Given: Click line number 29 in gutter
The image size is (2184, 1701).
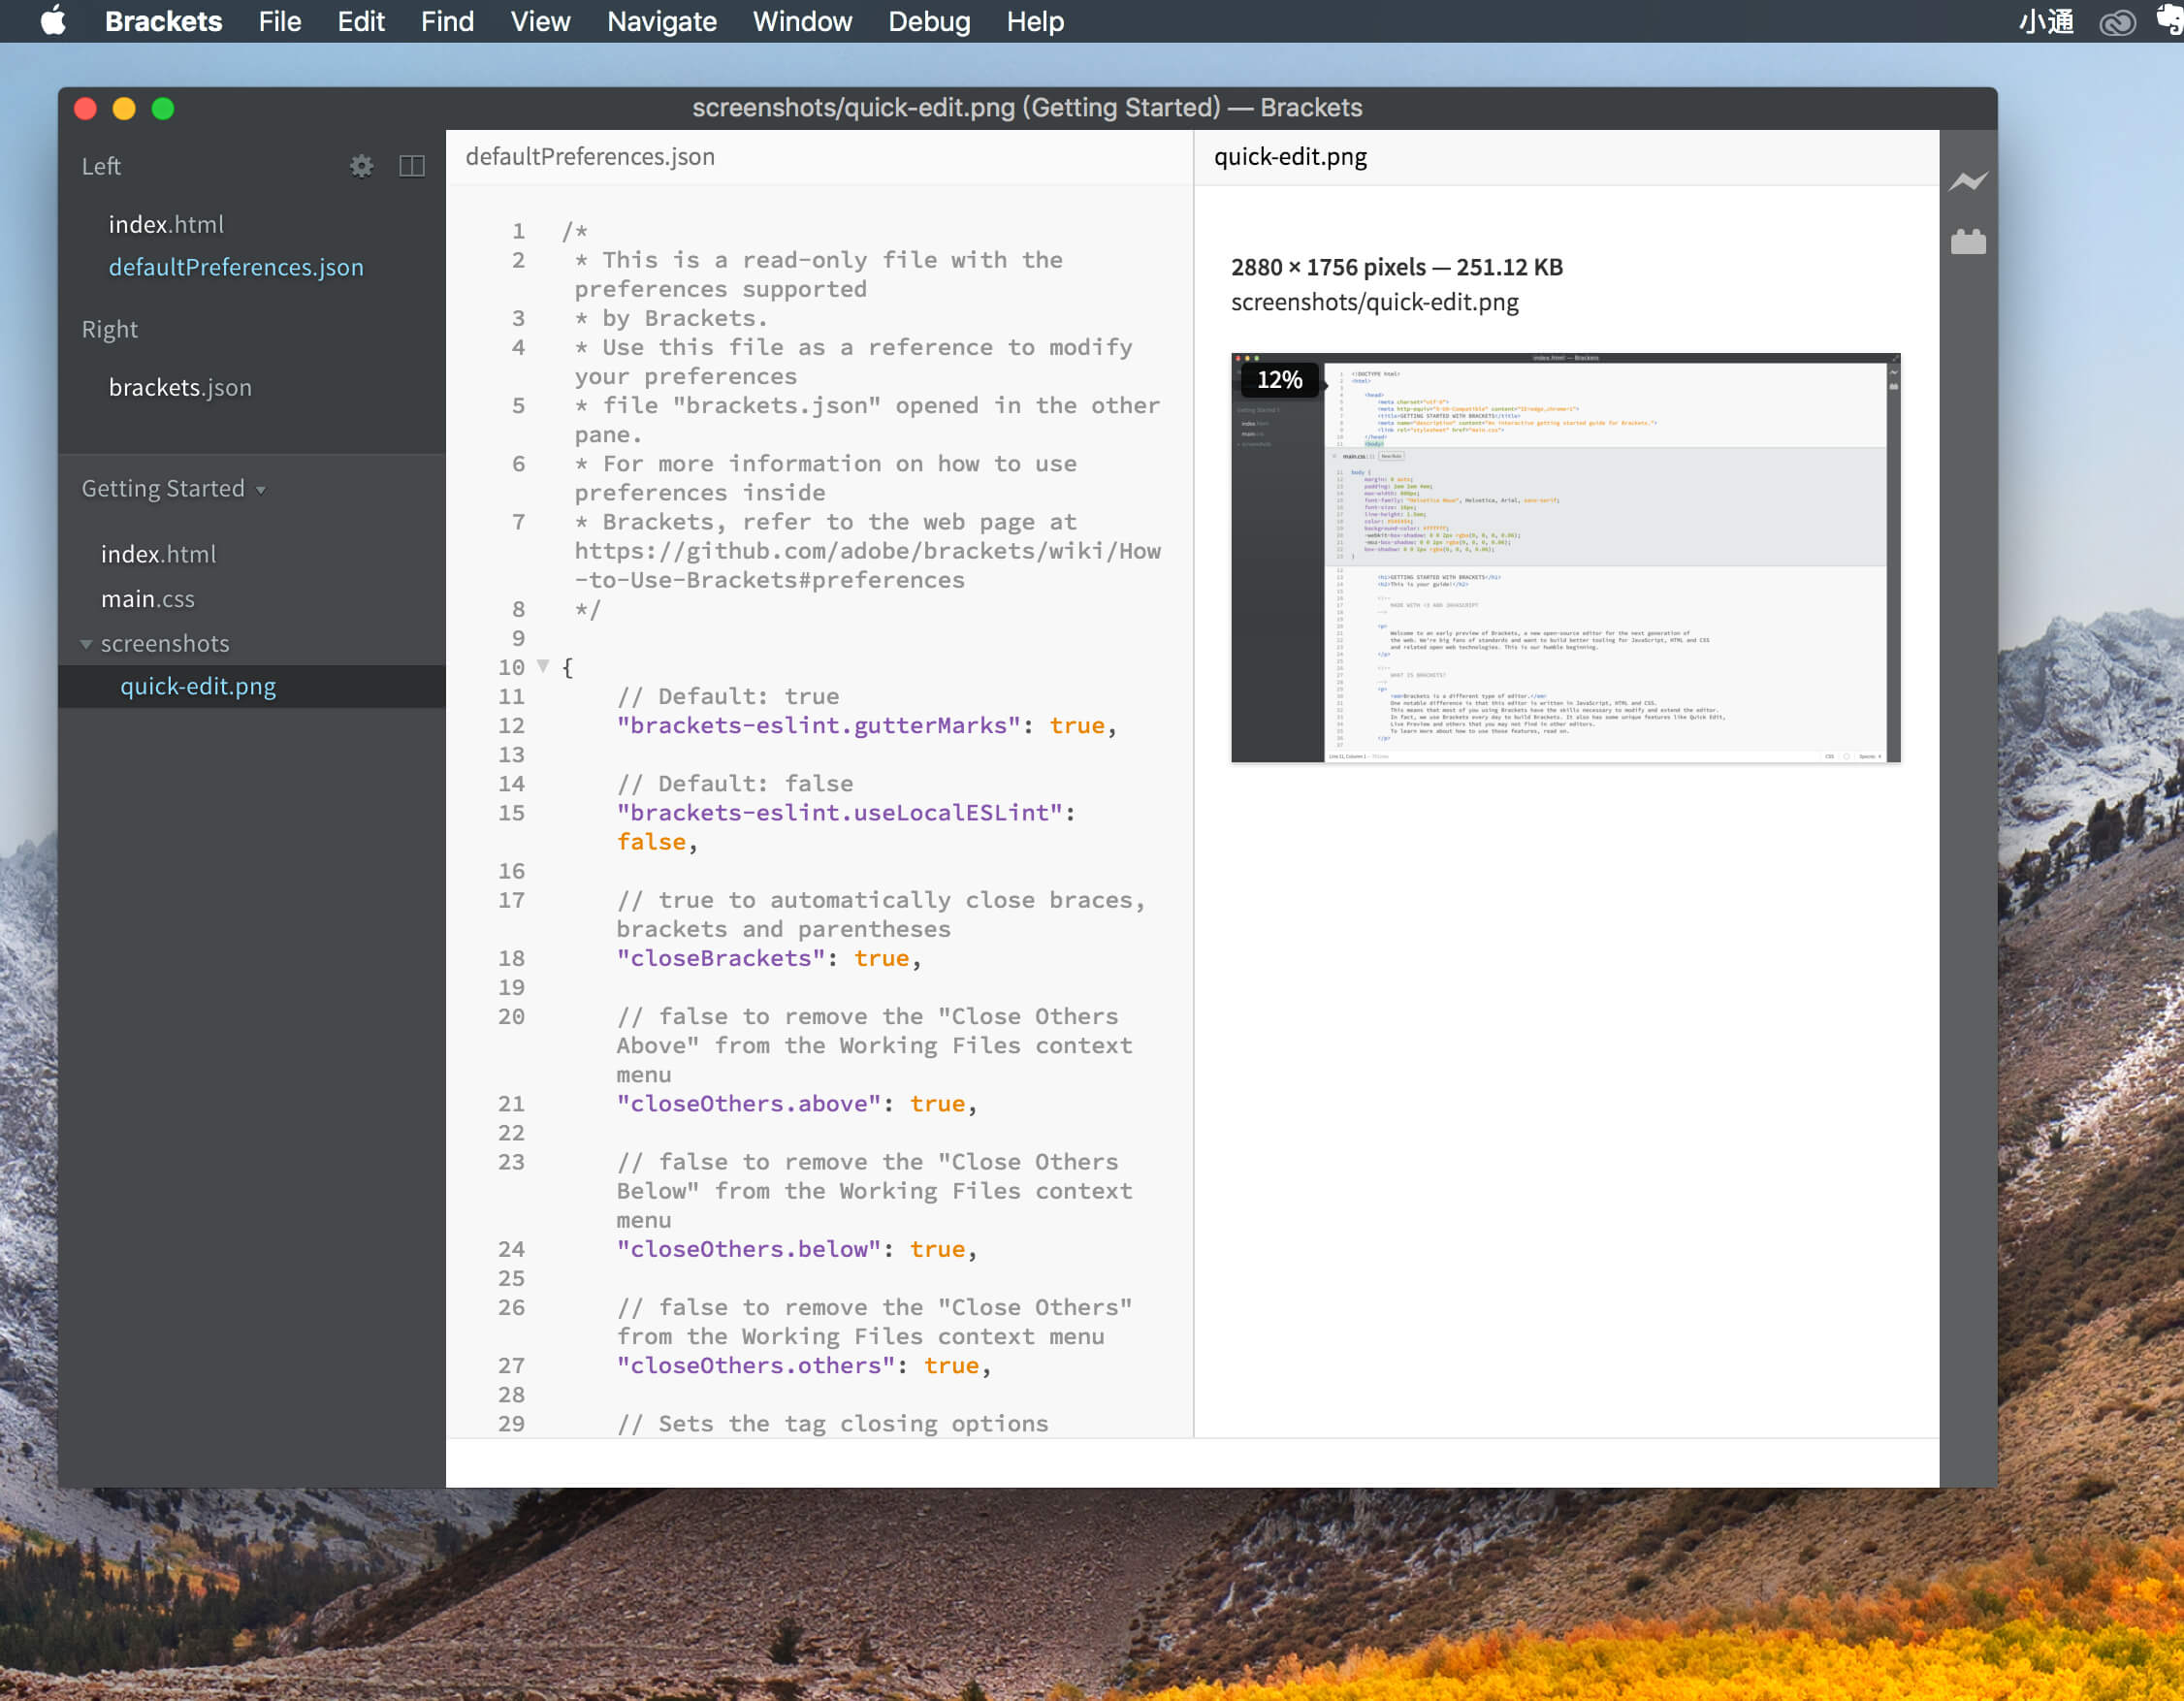Looking at the screenshot, I should 511,1423.
